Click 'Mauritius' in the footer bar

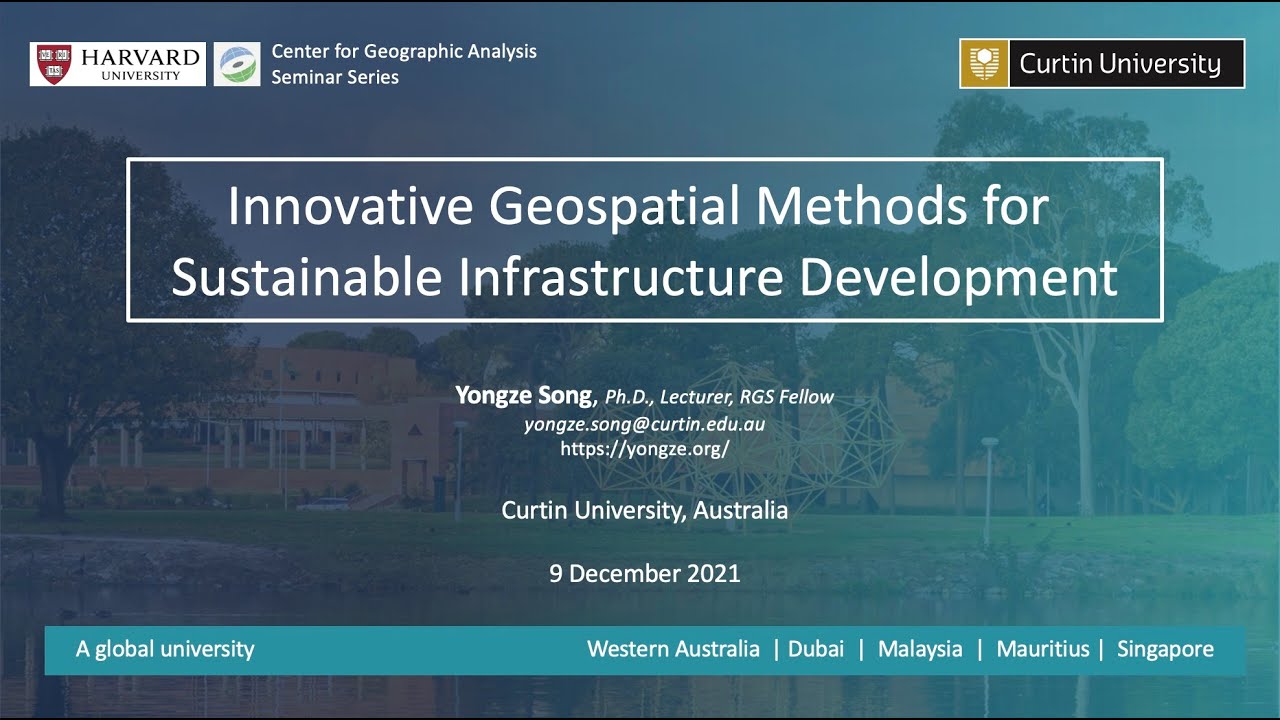(x=1043, y=649)
